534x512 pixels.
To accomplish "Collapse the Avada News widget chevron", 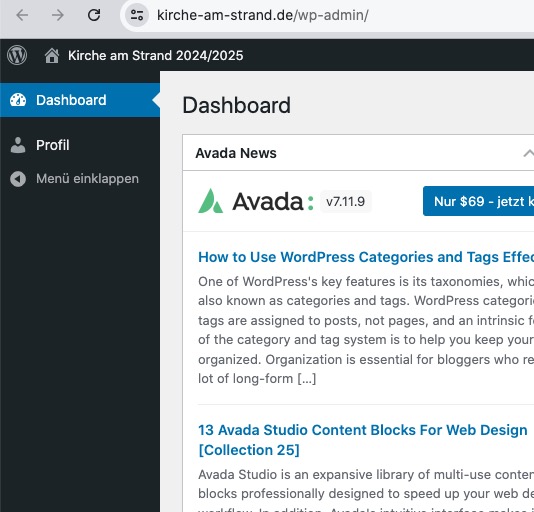I will (528, 153).
